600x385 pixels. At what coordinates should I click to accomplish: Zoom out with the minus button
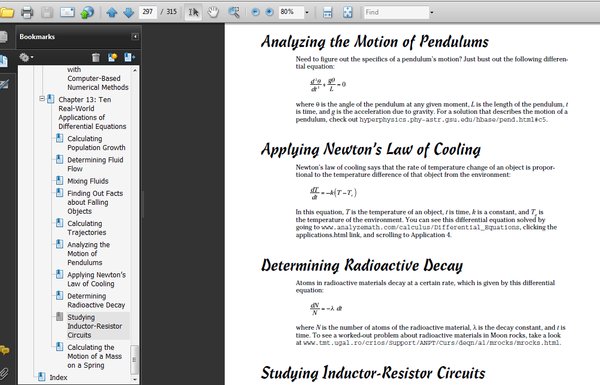click(x=255, y=12)
